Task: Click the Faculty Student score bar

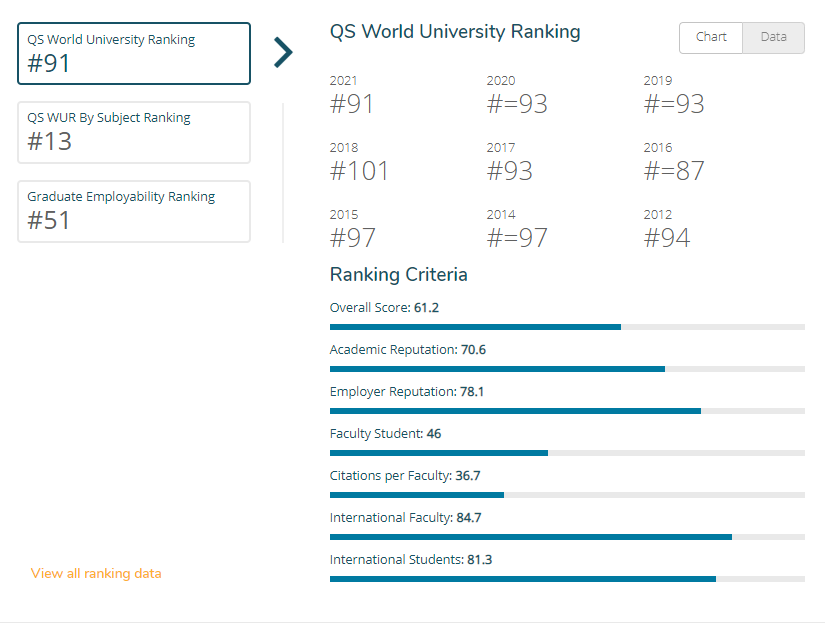Action: pos(567,453)
